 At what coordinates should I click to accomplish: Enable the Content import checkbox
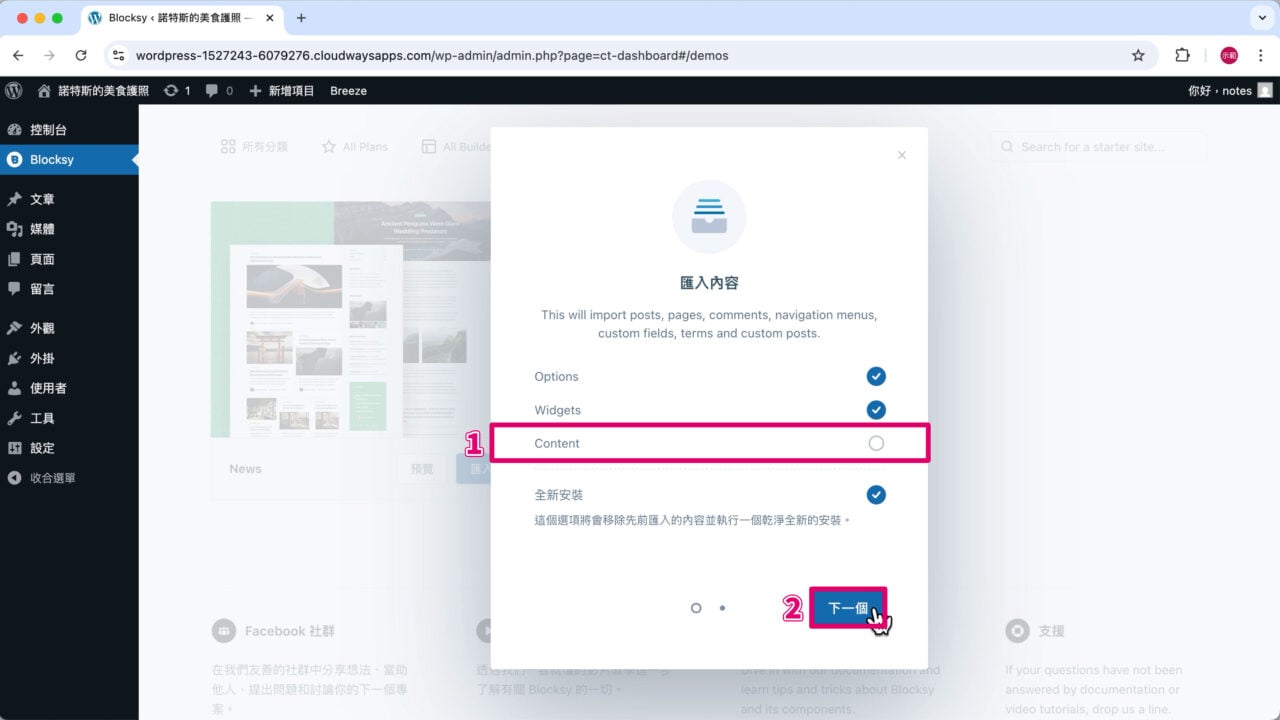pos(876,443)
